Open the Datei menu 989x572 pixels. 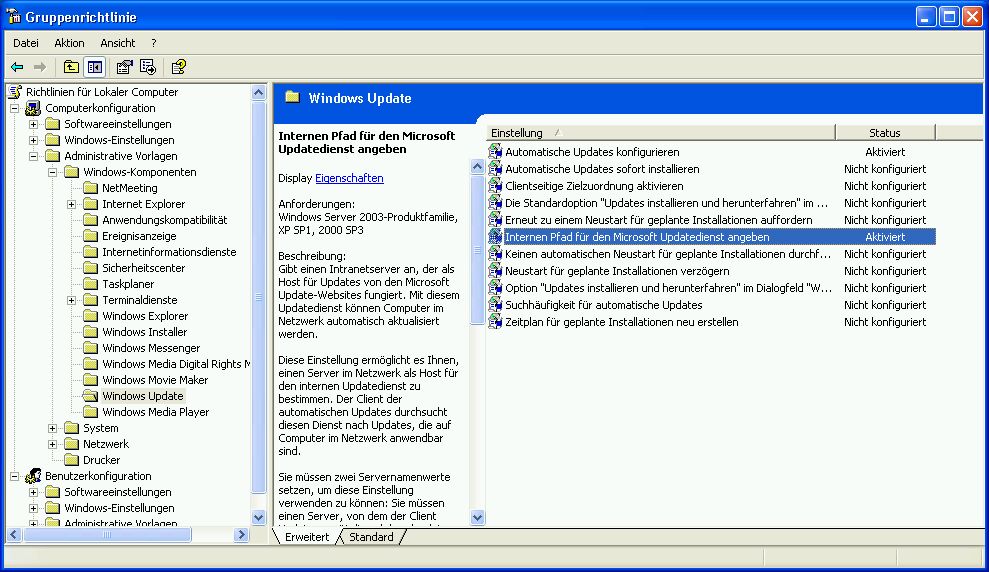[x=26, y=43]
